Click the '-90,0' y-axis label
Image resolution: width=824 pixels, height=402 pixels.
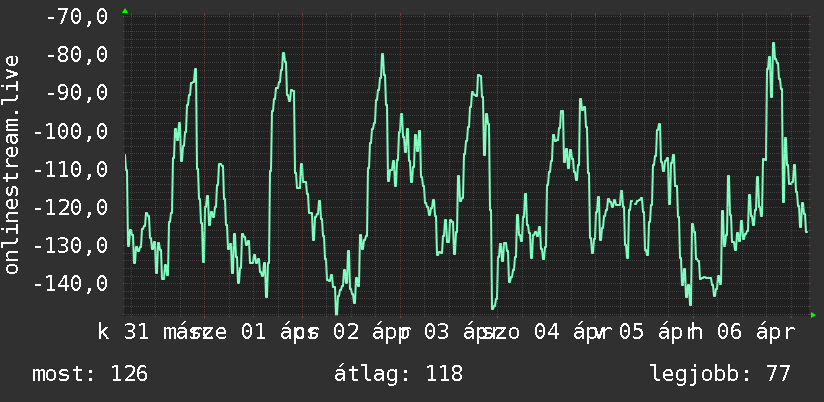coord(77,93)
